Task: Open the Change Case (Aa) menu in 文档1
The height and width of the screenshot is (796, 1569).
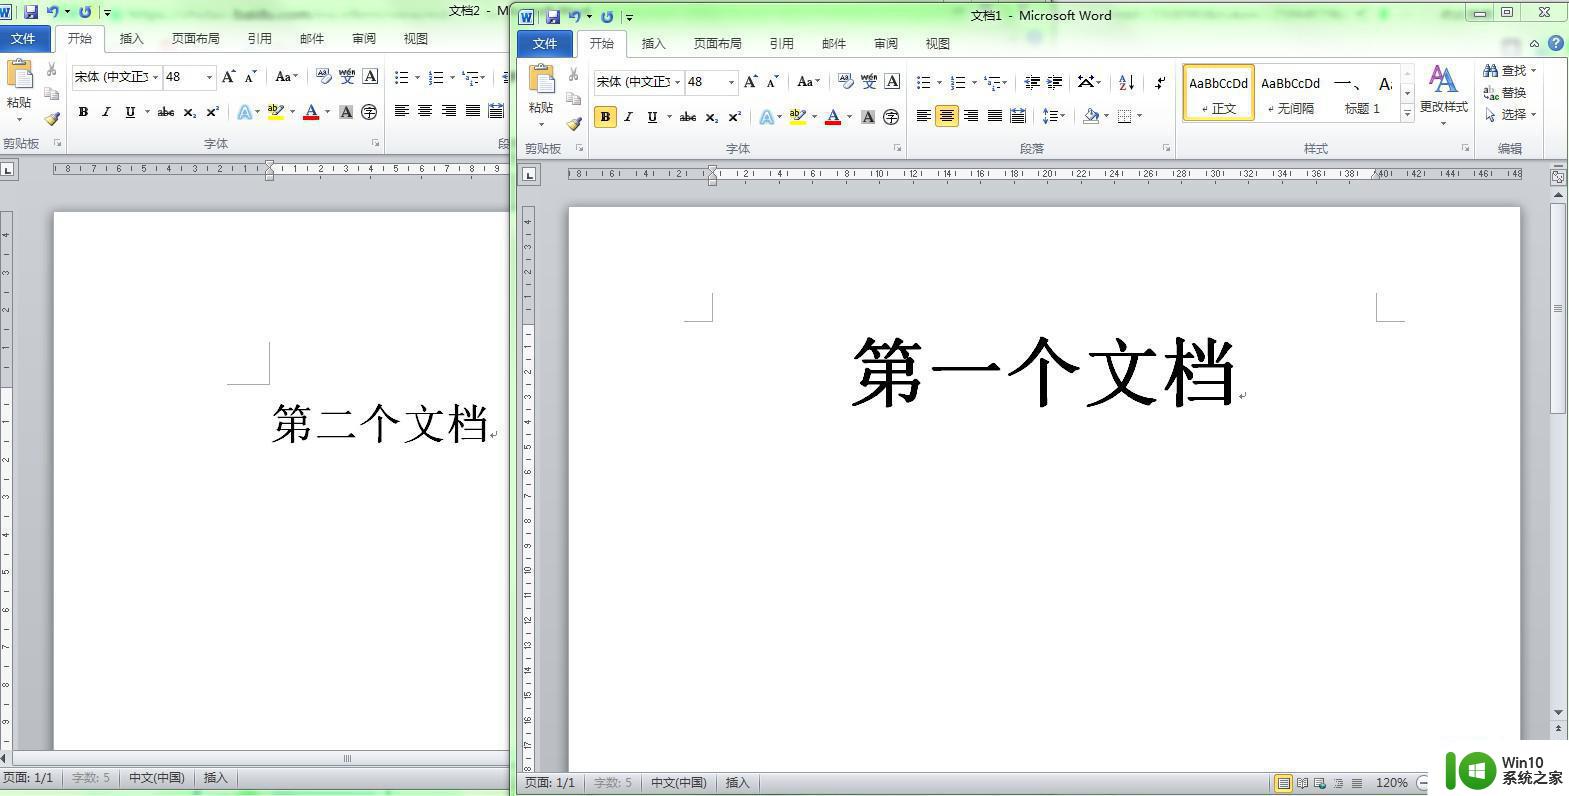Action: [808, 82]
